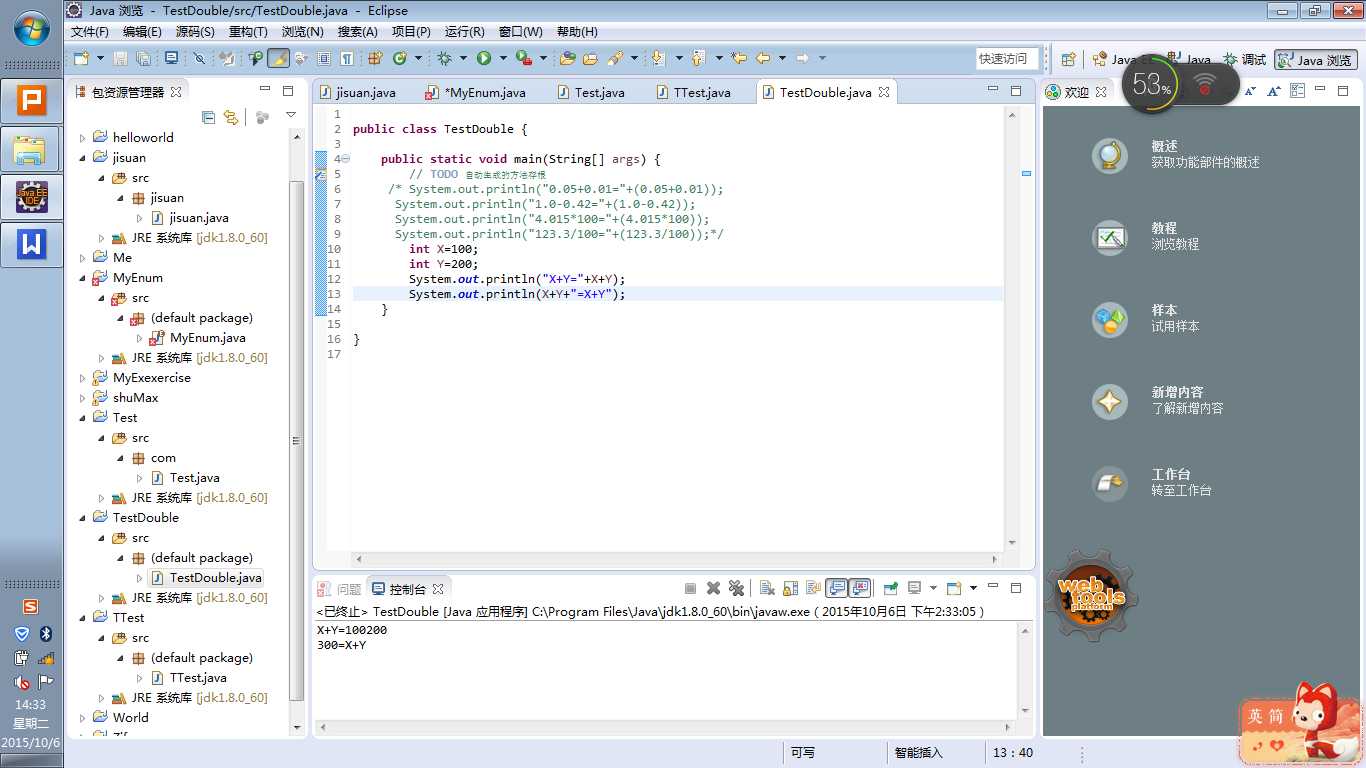Click the Save toolbar icon
Viewport: 1366px width, 768px height.
coord(120,58)
